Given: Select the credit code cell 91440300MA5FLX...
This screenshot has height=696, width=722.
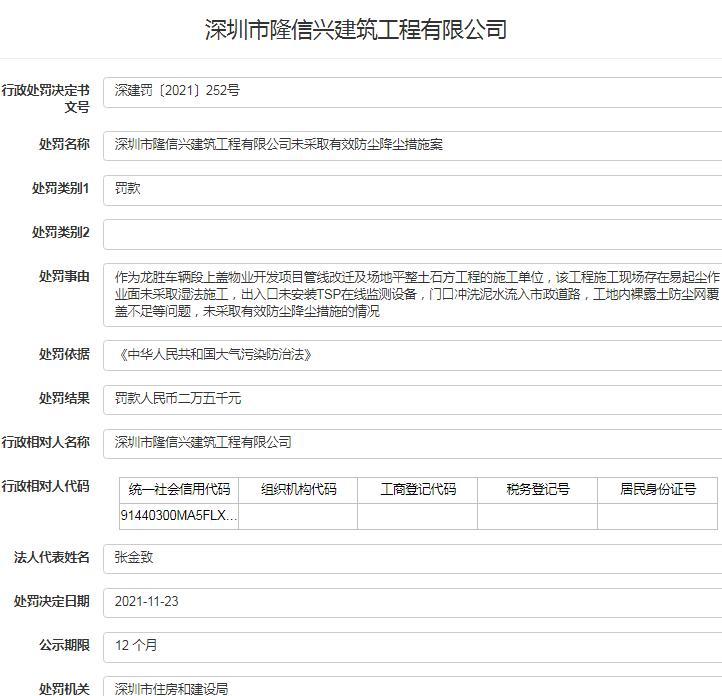Looking at the screenshot, I should click(x=179, y=516).
